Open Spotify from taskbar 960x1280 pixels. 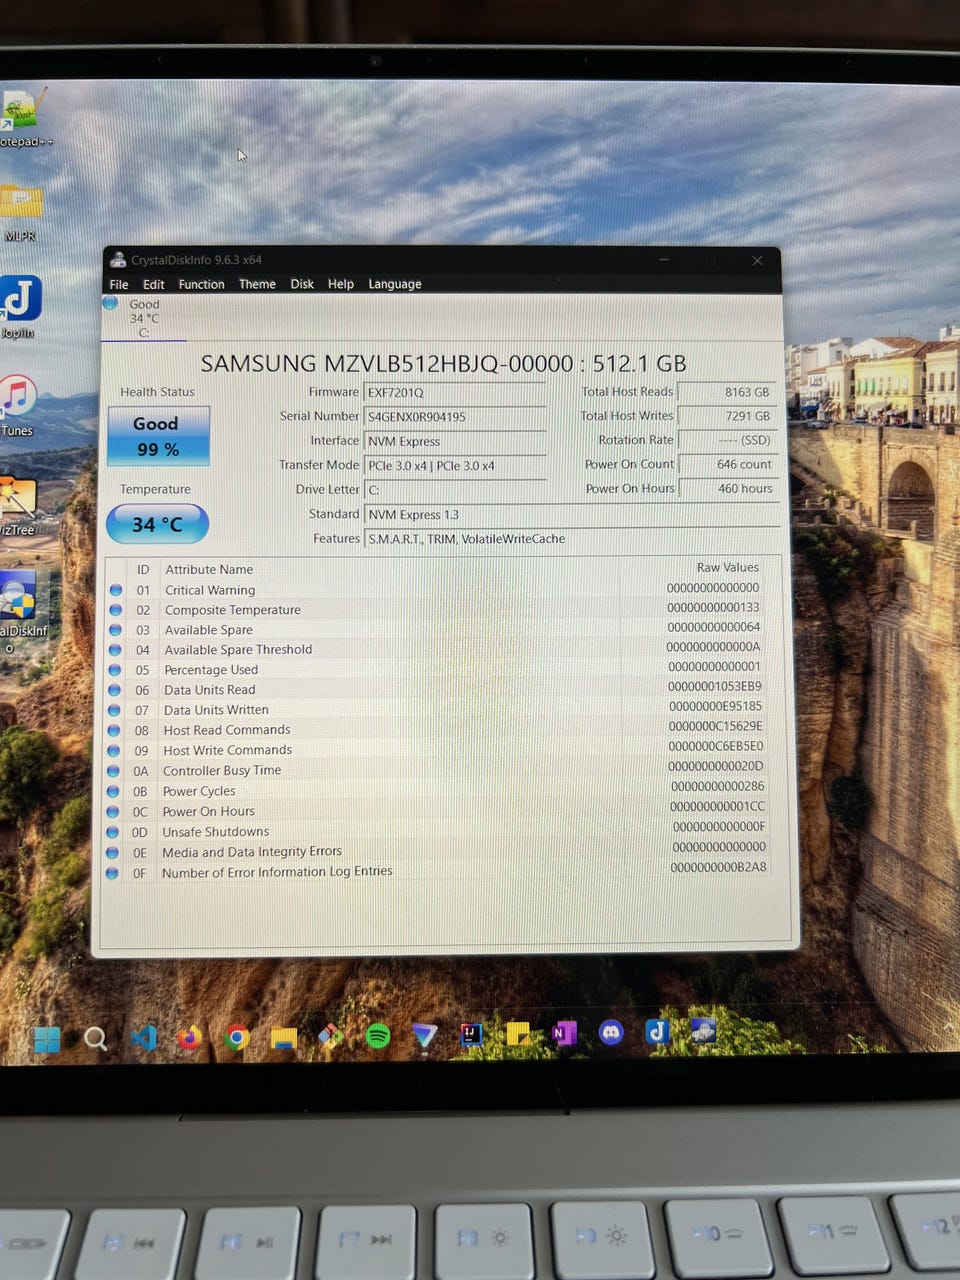tap(378, 1036)
